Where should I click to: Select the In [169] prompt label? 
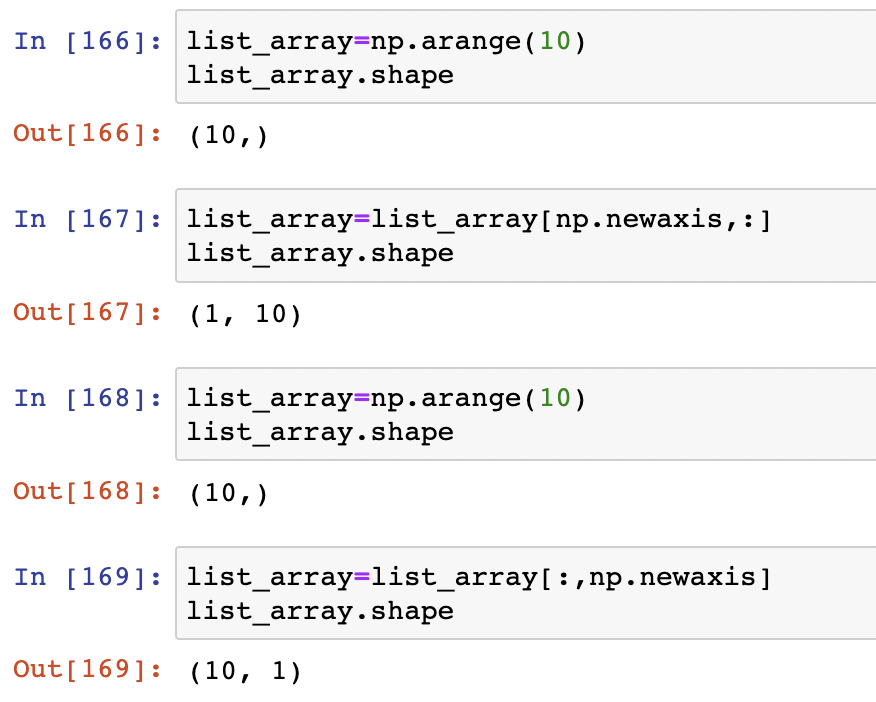coord(88,577)
